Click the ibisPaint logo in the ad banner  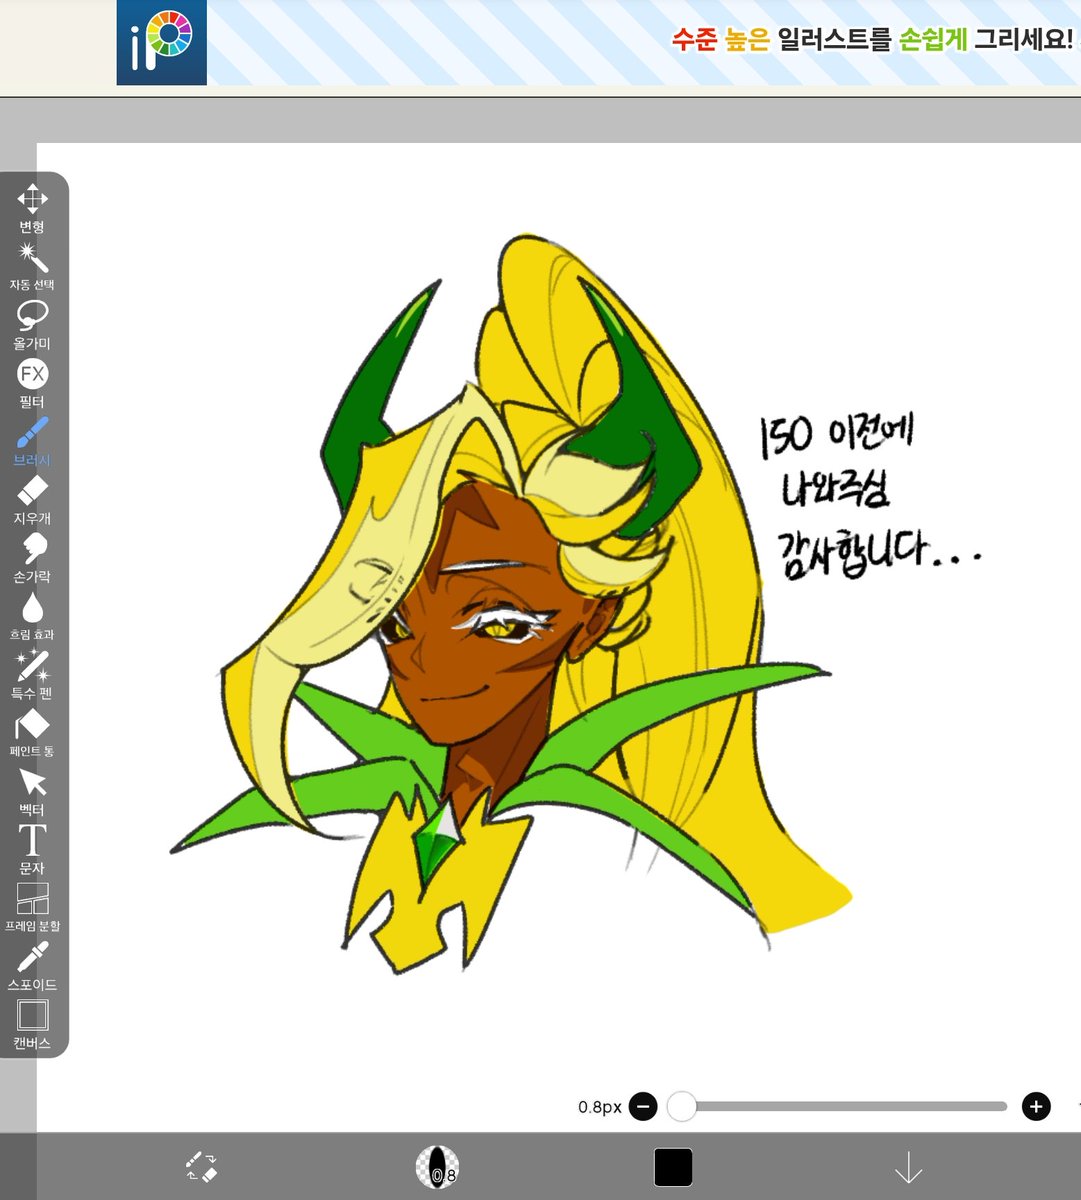pyautogui.click(x=162, y=42)
